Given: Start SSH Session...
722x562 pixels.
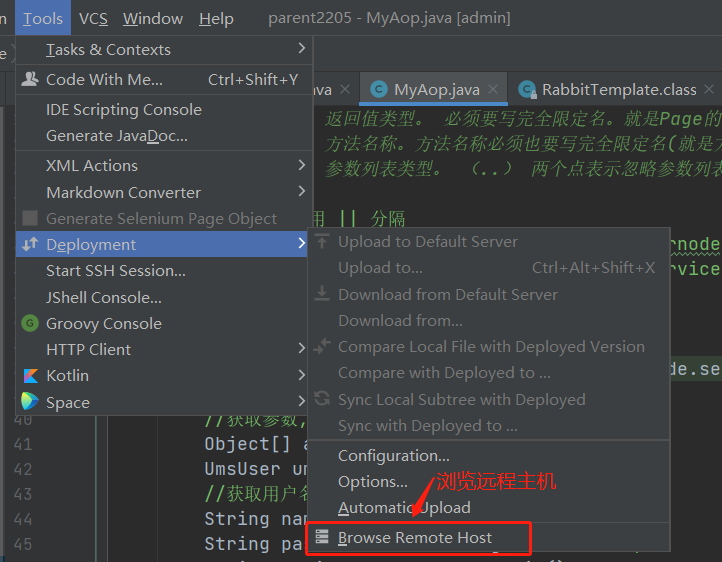Looking at the screenshot, I should (x=162, y=271).
